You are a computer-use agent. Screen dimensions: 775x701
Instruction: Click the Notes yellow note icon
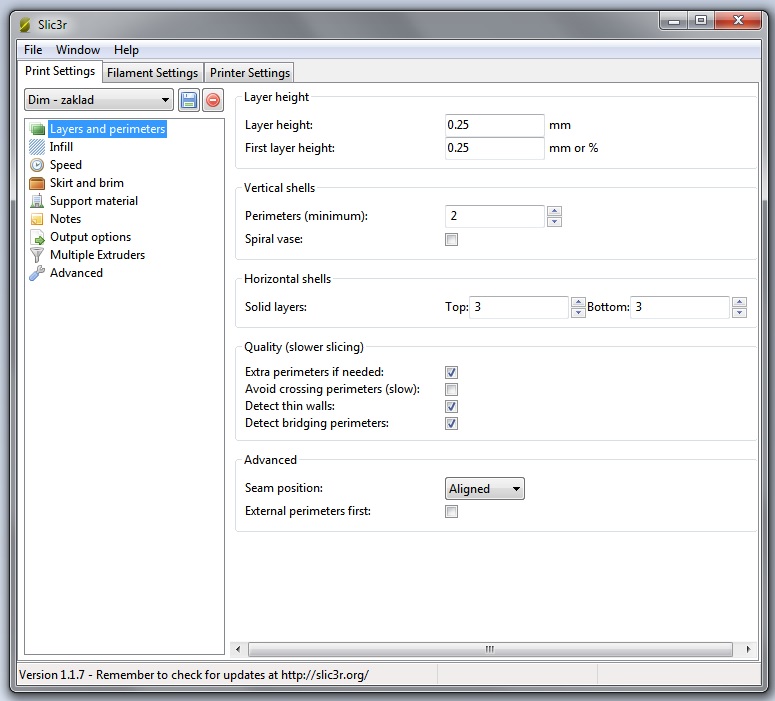coord(37,219)
